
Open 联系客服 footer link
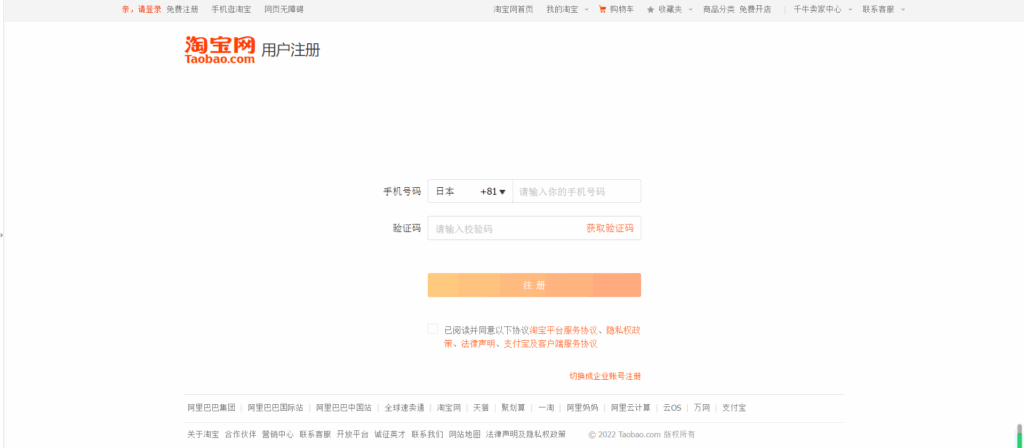coord(315,434)
